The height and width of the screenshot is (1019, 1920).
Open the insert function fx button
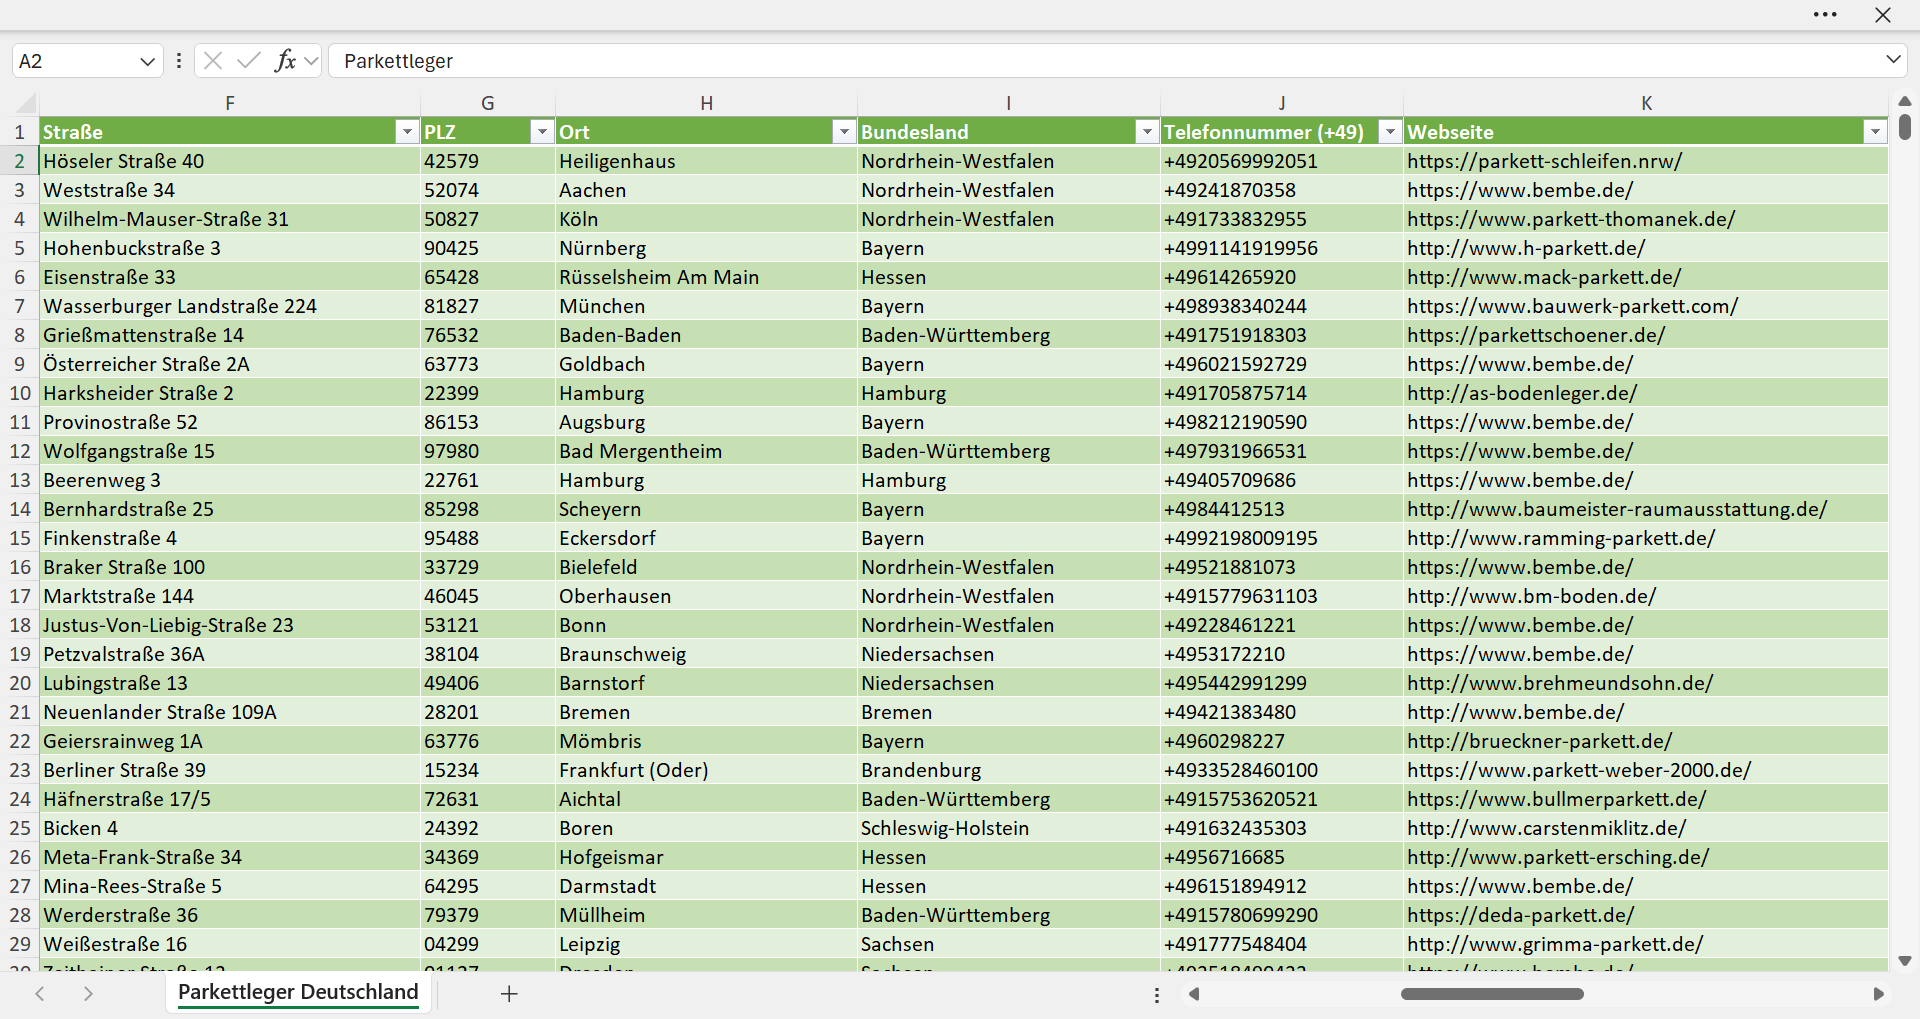285,61
